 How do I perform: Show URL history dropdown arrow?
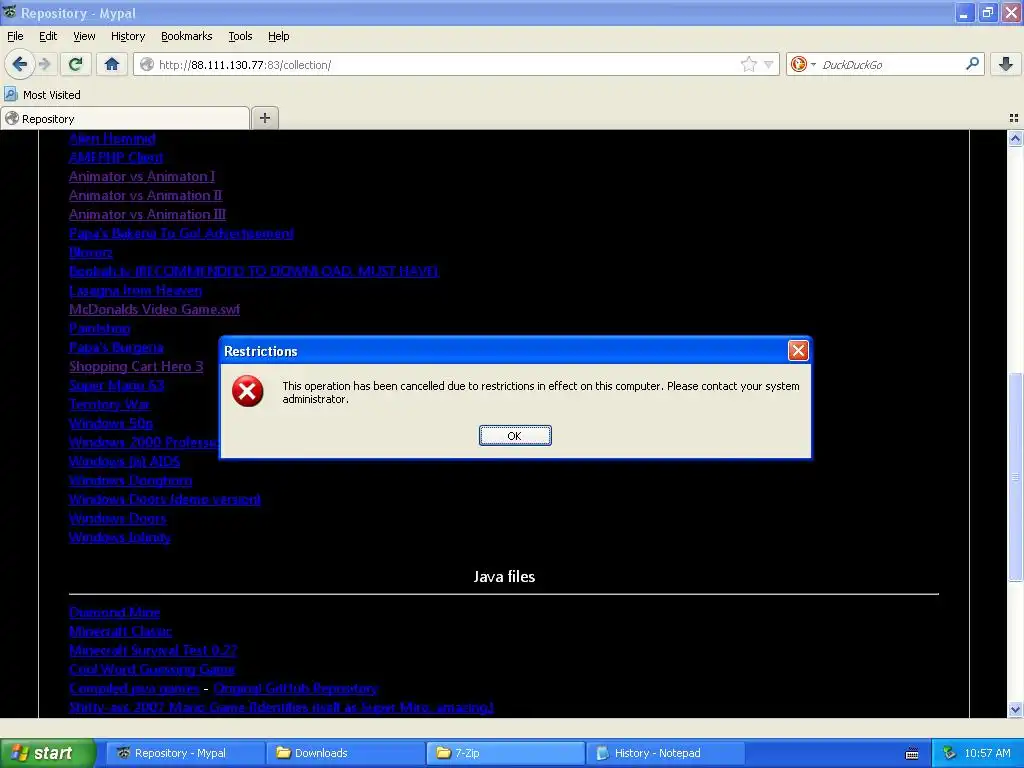[769, 65]
